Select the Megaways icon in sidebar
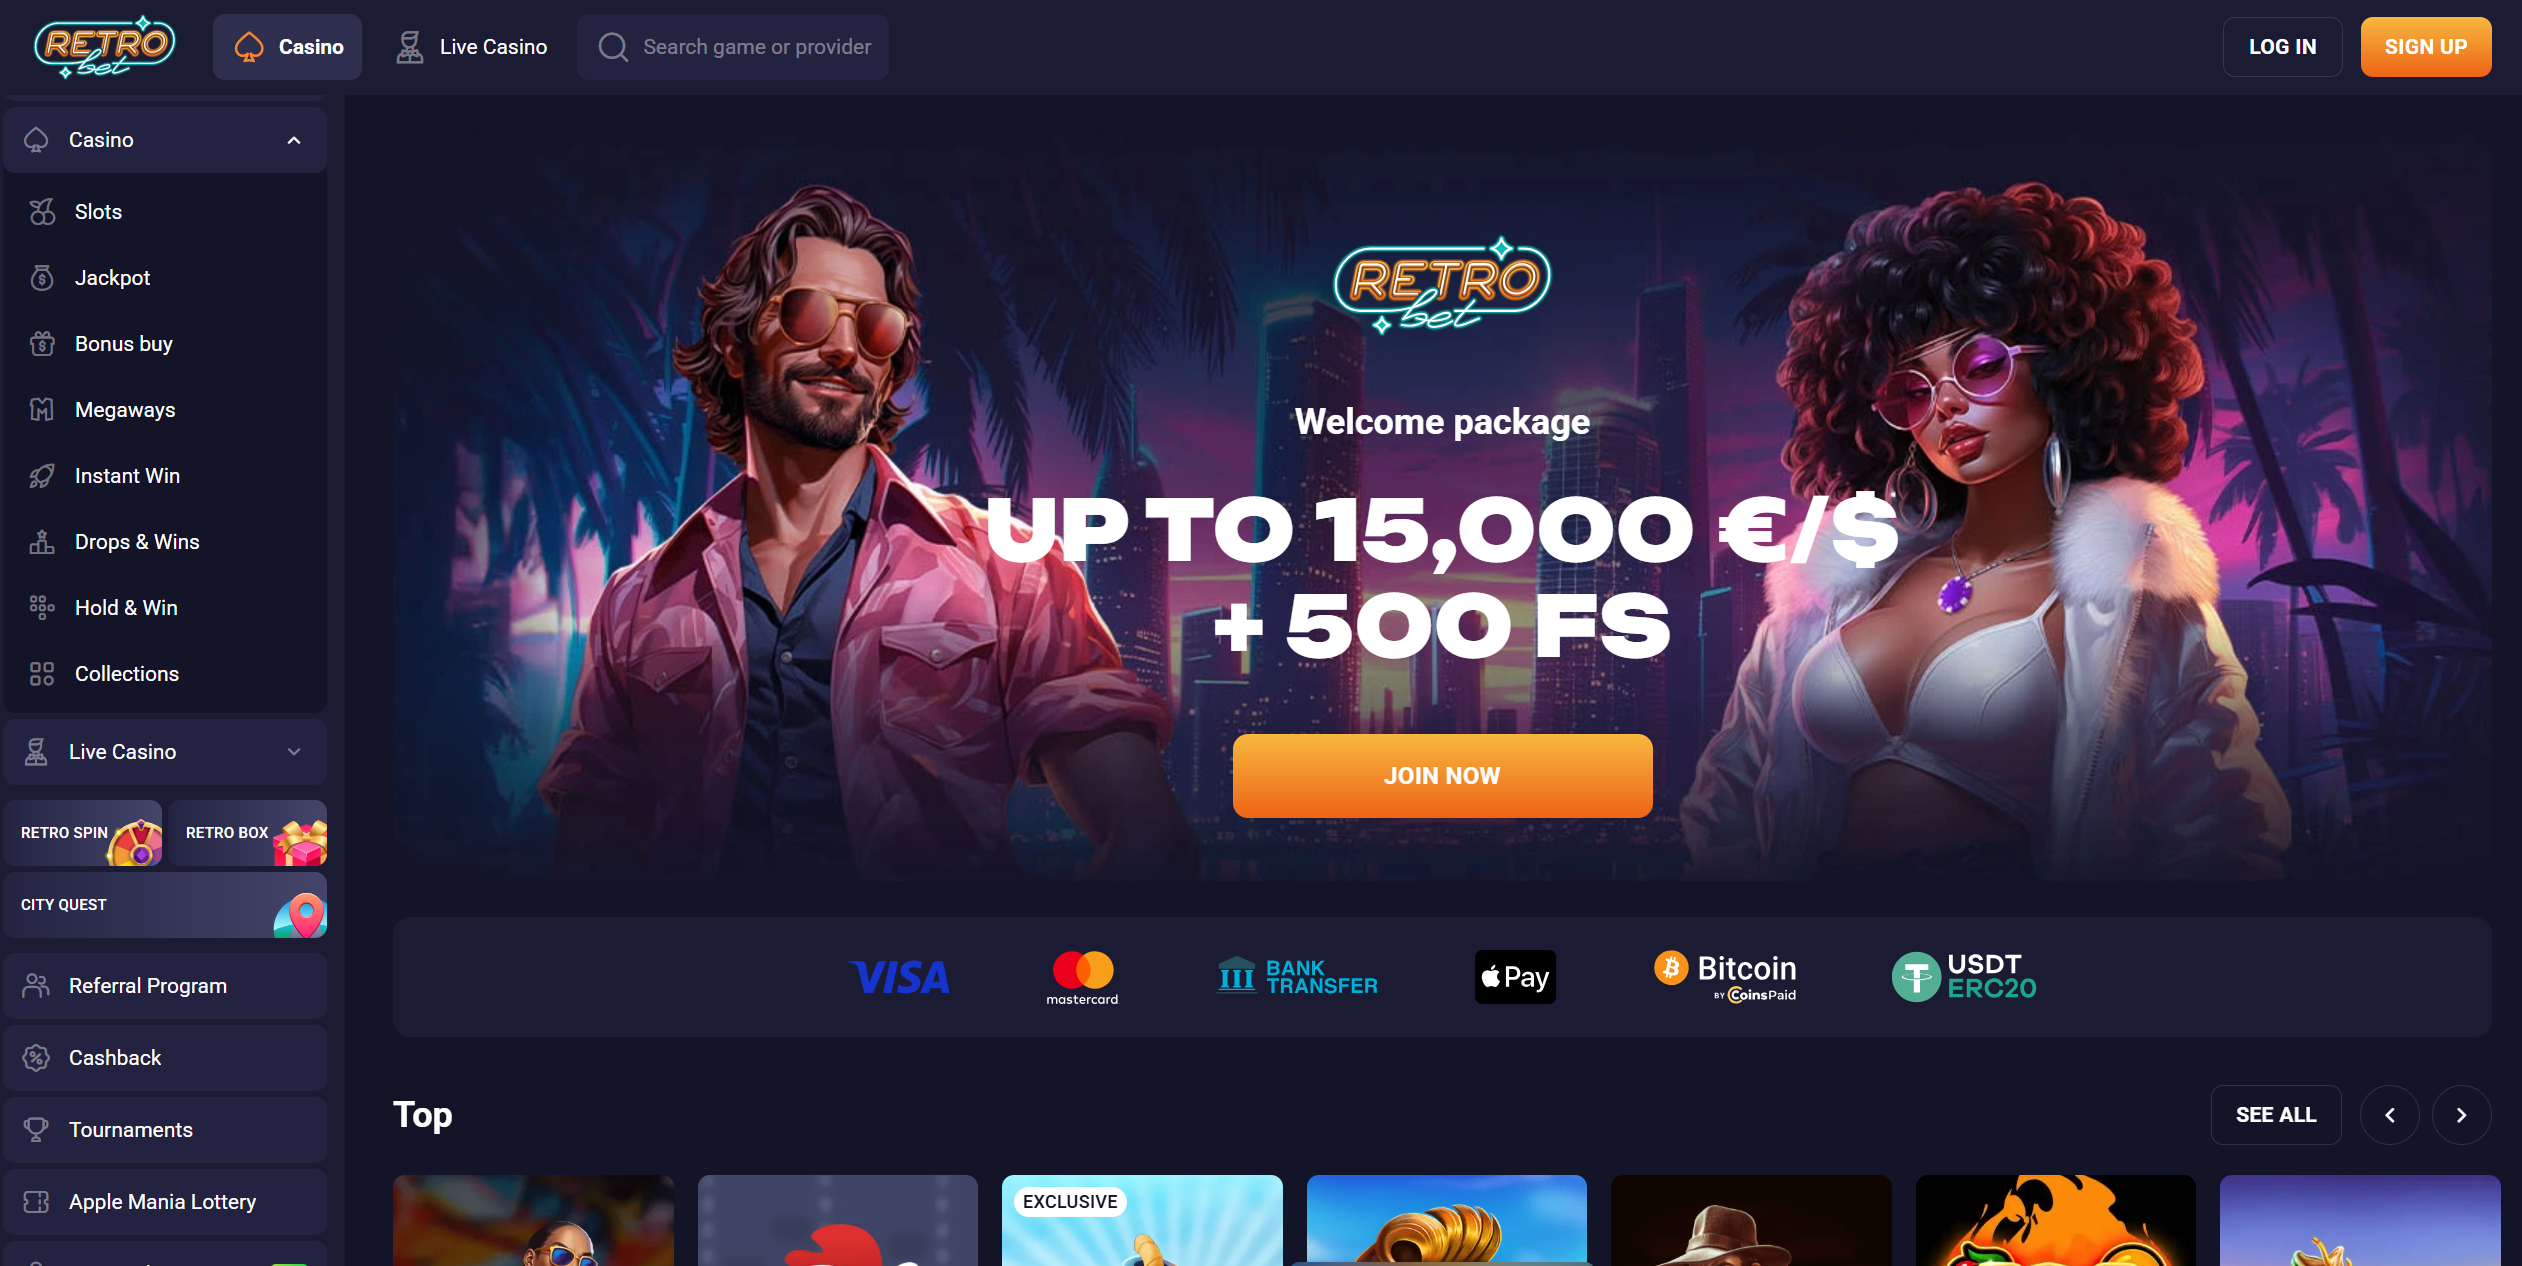2522x1266 pixels. pos(42,410)
